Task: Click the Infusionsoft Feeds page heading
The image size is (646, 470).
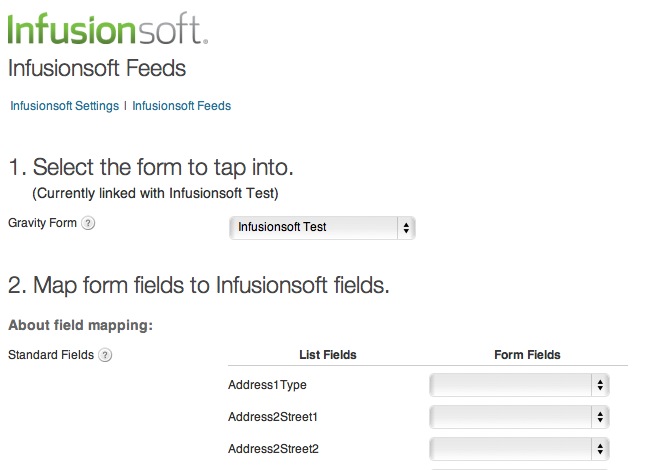Action: [97, 68]
